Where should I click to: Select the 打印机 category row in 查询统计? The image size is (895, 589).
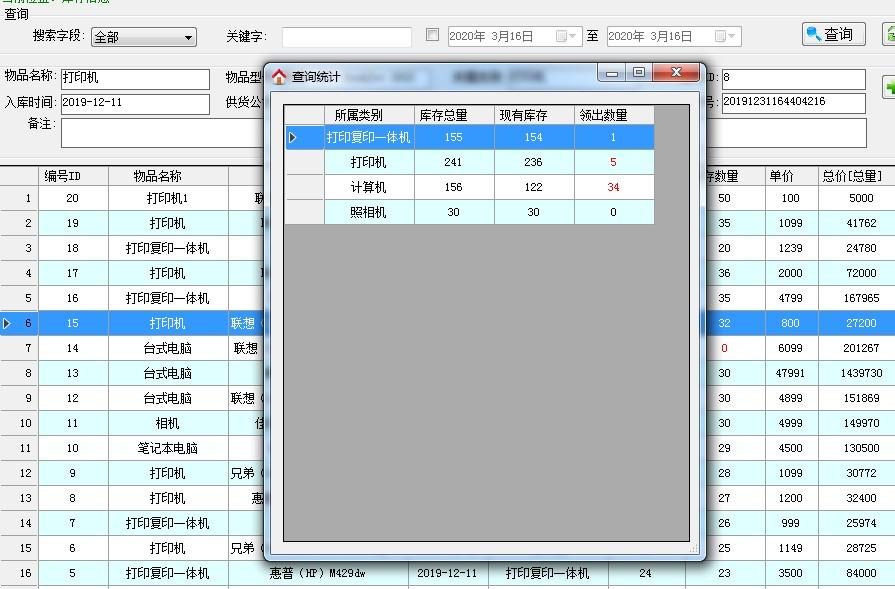point(469,162)
